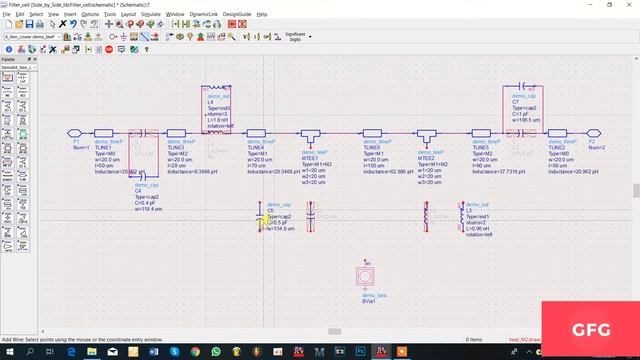This screenshot has height=360, width=640.
Task: Click the help pin icon in third toolbar
Action: [147, 49]
